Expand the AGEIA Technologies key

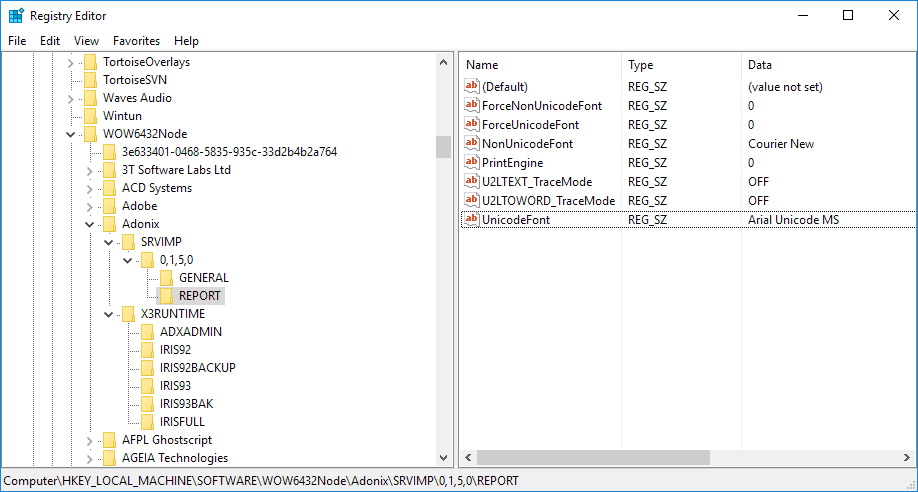(90, 459)
